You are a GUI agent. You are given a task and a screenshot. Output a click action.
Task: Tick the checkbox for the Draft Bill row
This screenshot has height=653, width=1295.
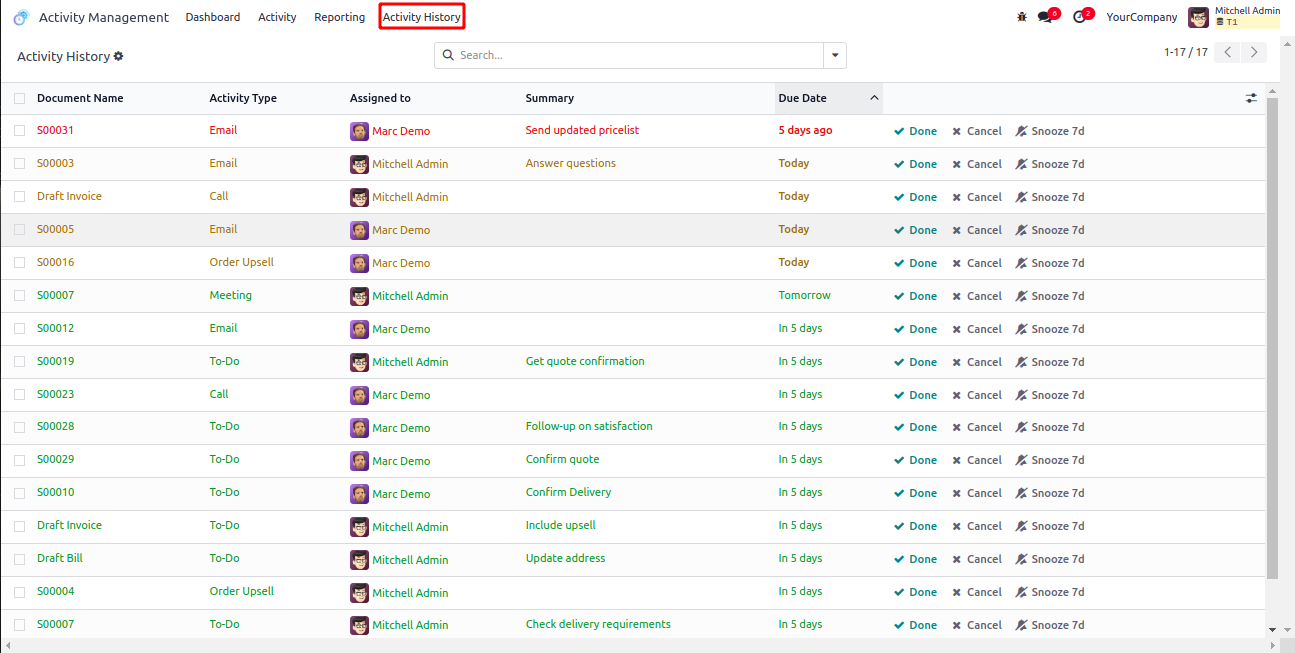pos(20,559)
